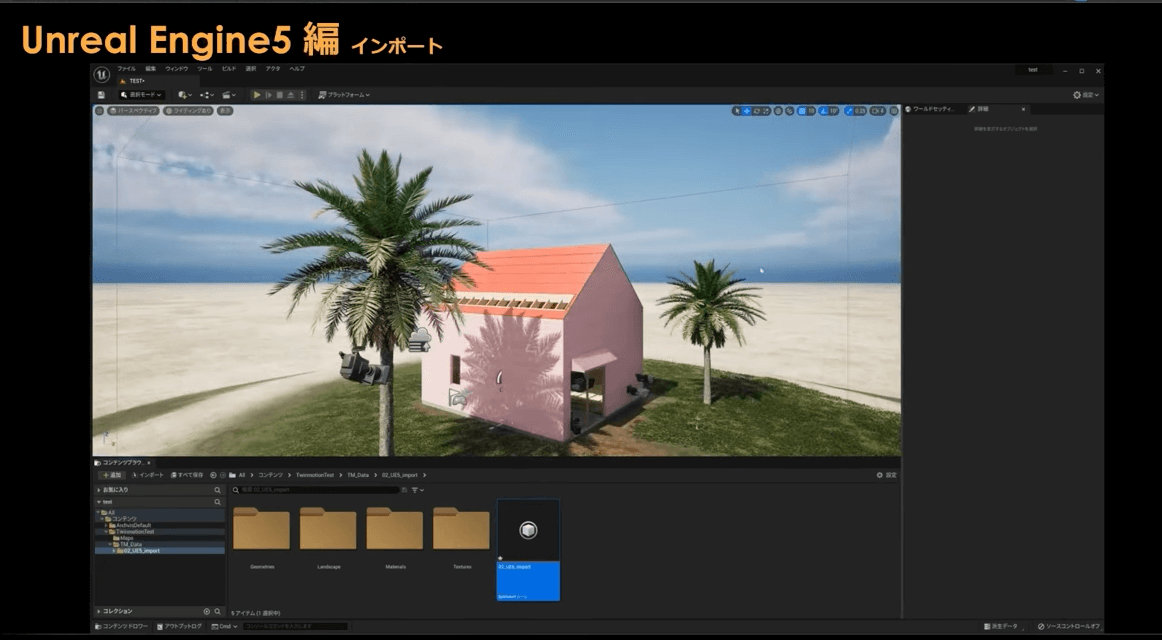Screen dimensions: 1162x640
Task: Adjust the camera speed button
Action: click(x=878, y=111)
